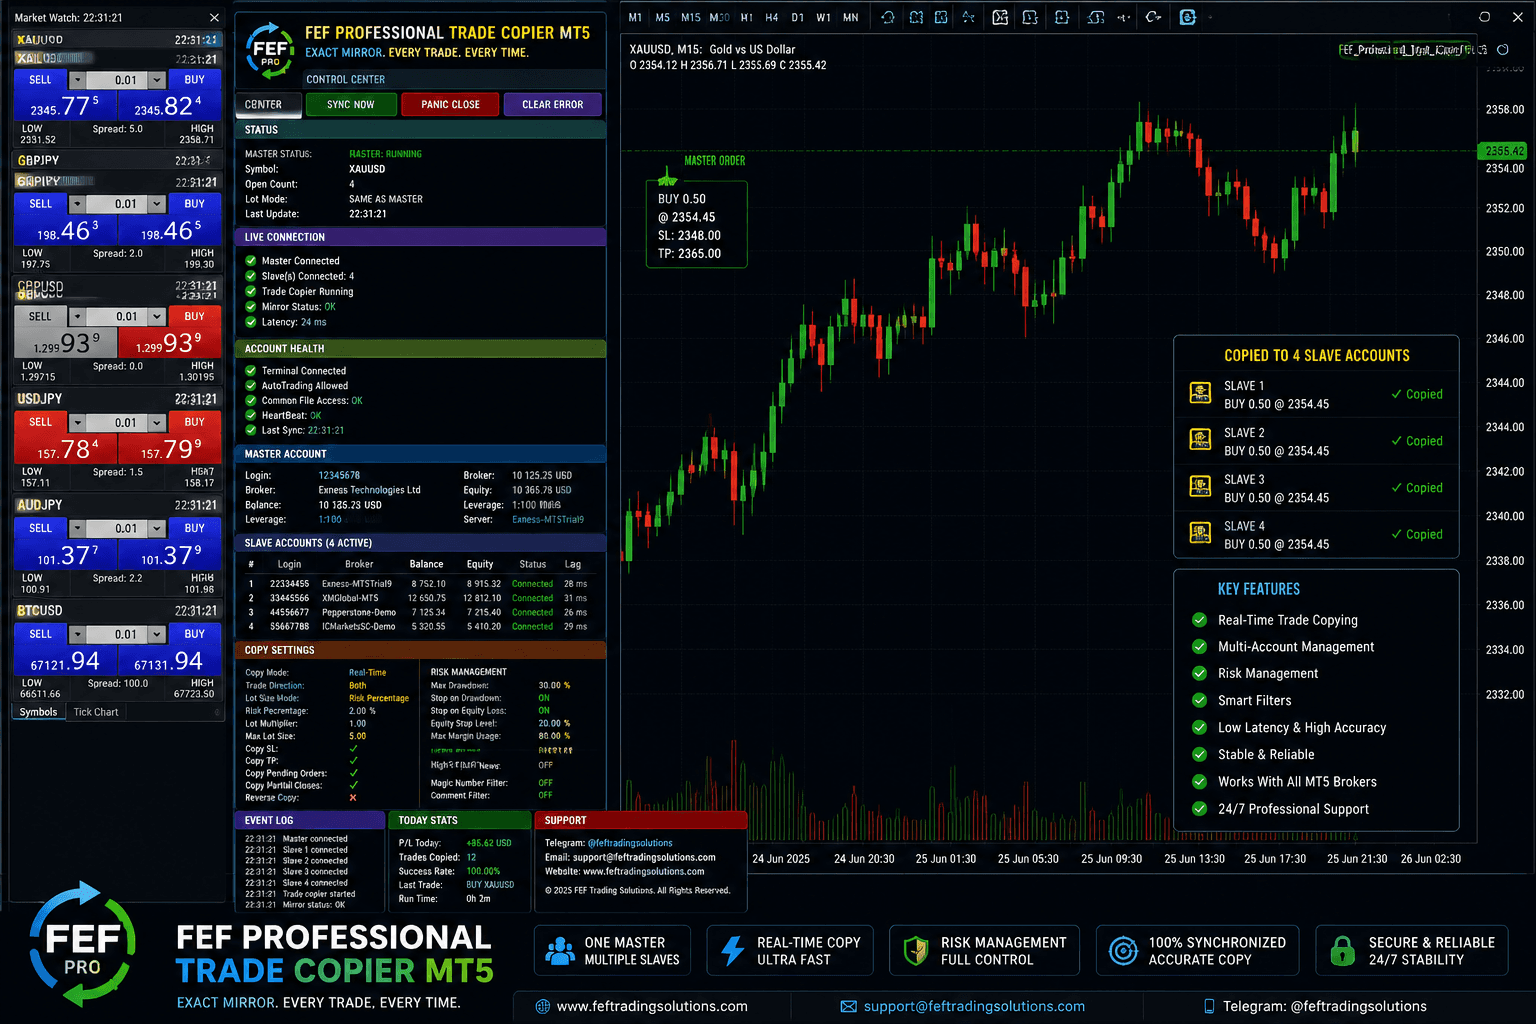Click the check icon beside 24/7 Professional Support
Image resolution: width=1536 pixels, height=1024 pixels.
point(1199,809)
